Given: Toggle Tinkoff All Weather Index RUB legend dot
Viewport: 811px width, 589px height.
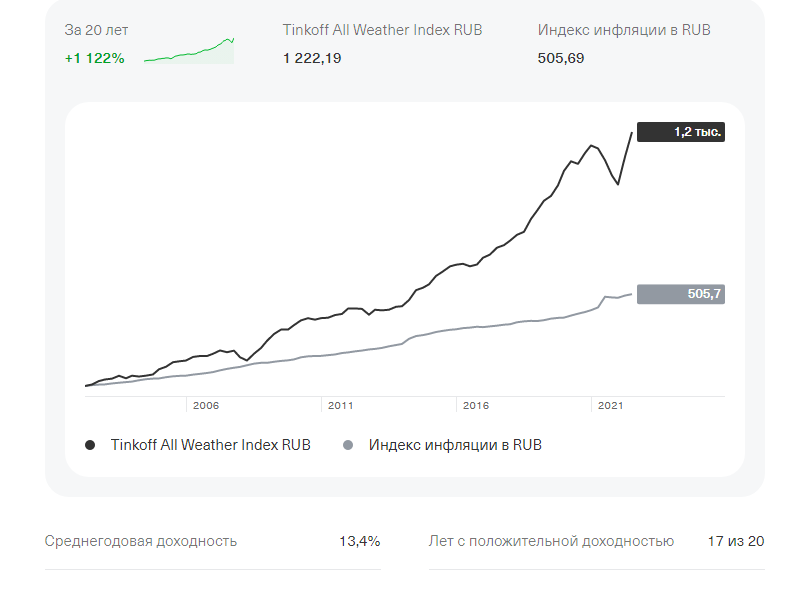Looking at the screenshot, I should (x=90, y=445).
